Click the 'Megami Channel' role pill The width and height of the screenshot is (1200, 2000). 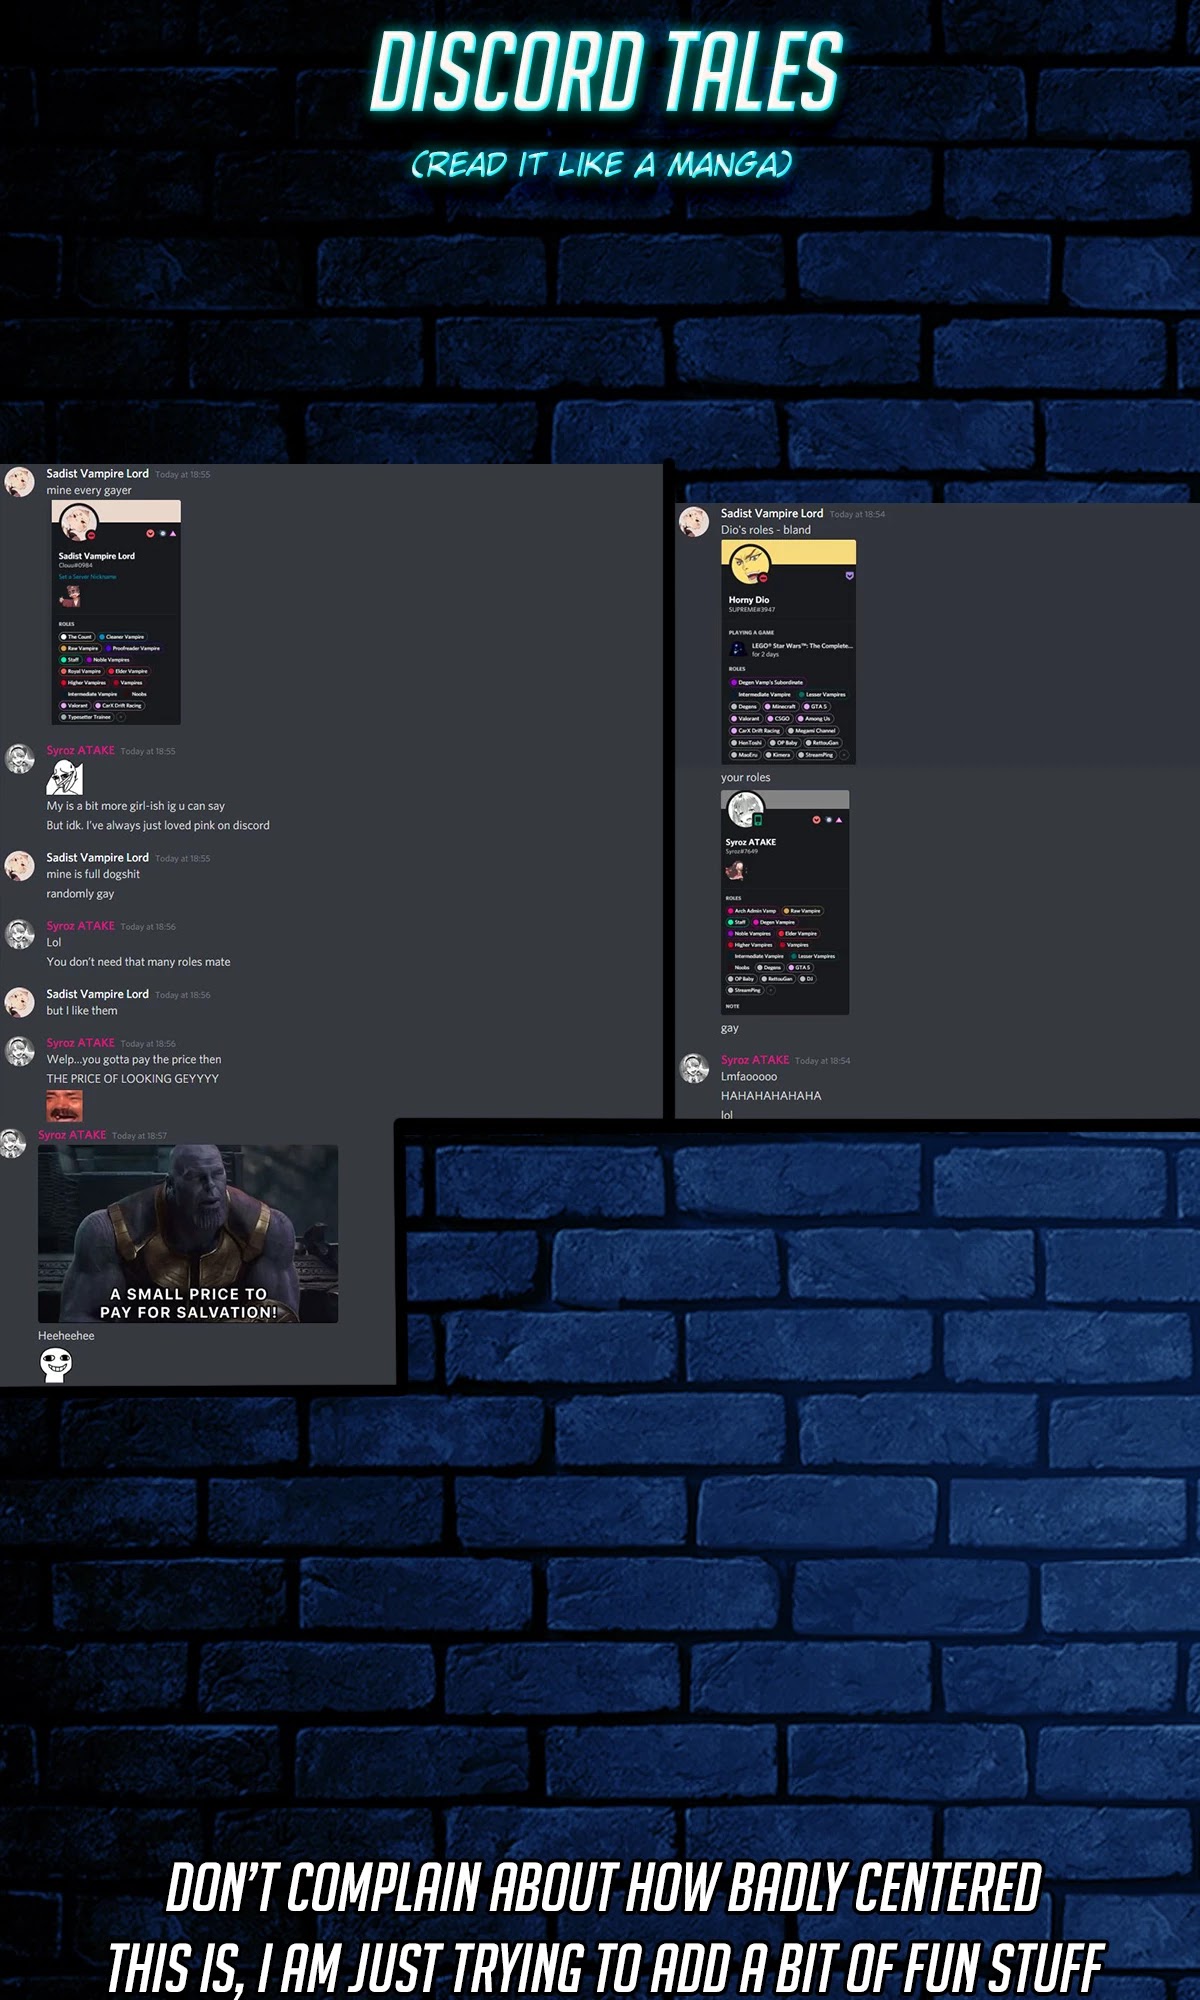pyautogui.click(x=812, y=731)
